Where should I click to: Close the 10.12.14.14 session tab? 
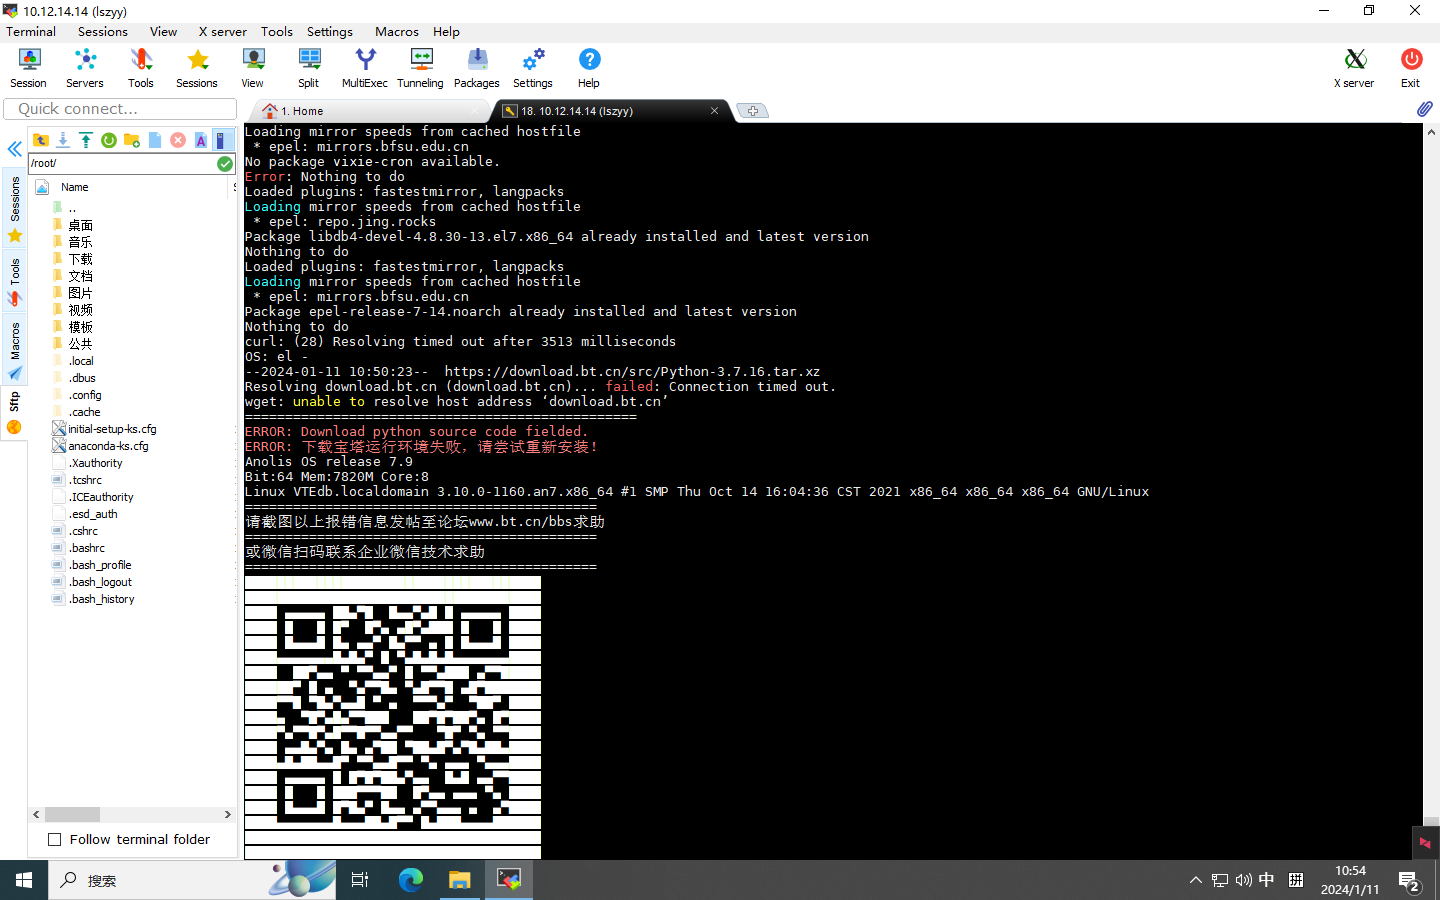(x=714, y=111)
